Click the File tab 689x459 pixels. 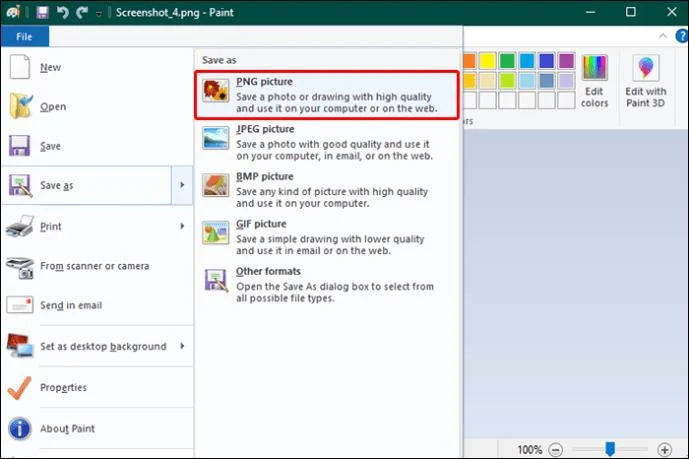coord(25,36)
